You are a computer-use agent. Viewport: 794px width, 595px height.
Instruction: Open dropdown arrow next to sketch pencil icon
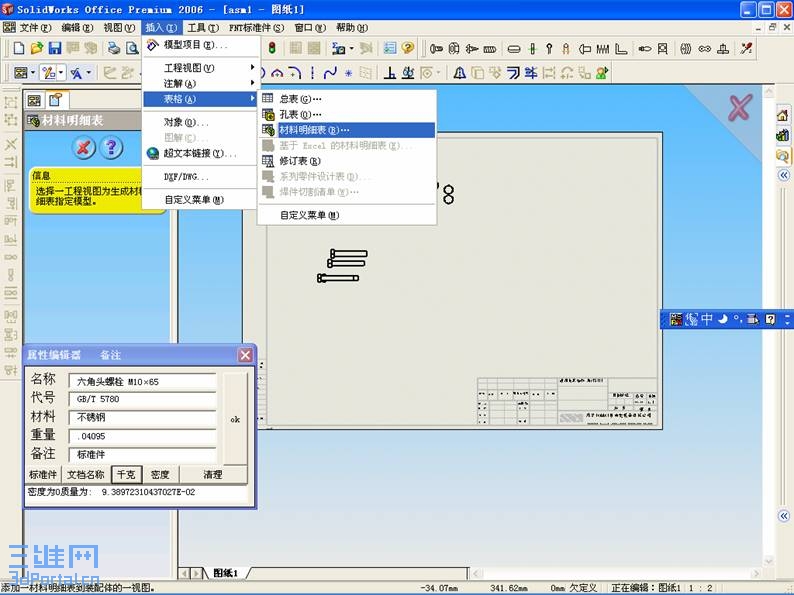click(x=61, y=73)
